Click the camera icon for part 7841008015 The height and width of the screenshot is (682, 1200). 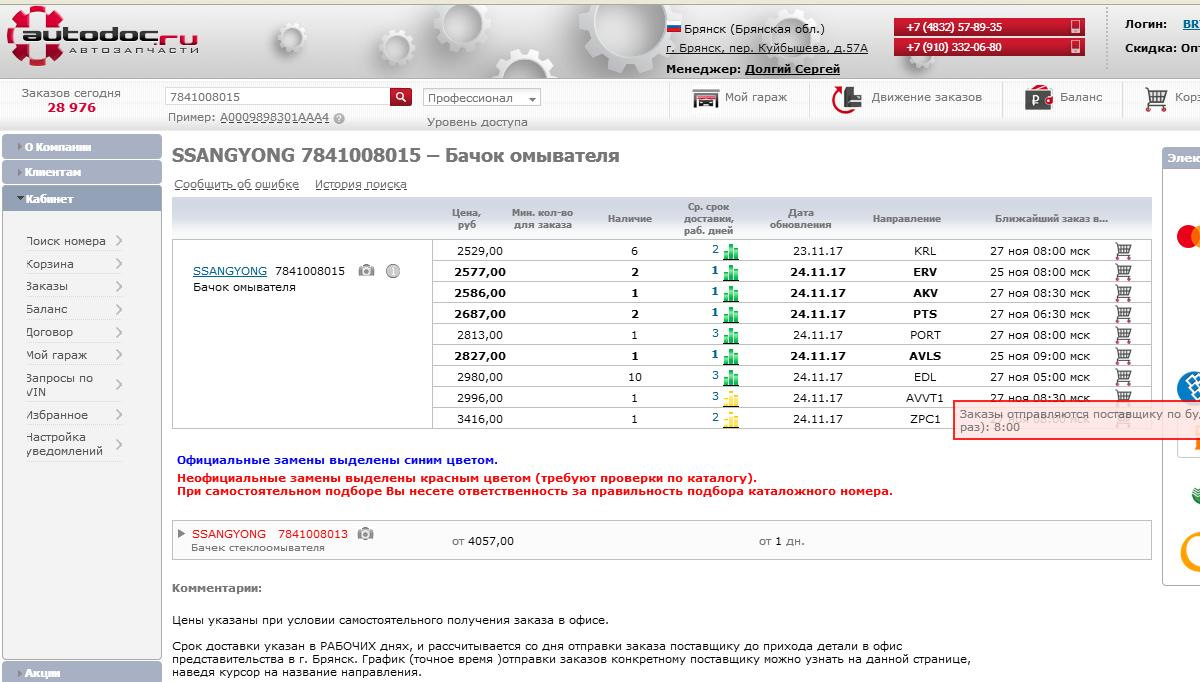point(366,271)
